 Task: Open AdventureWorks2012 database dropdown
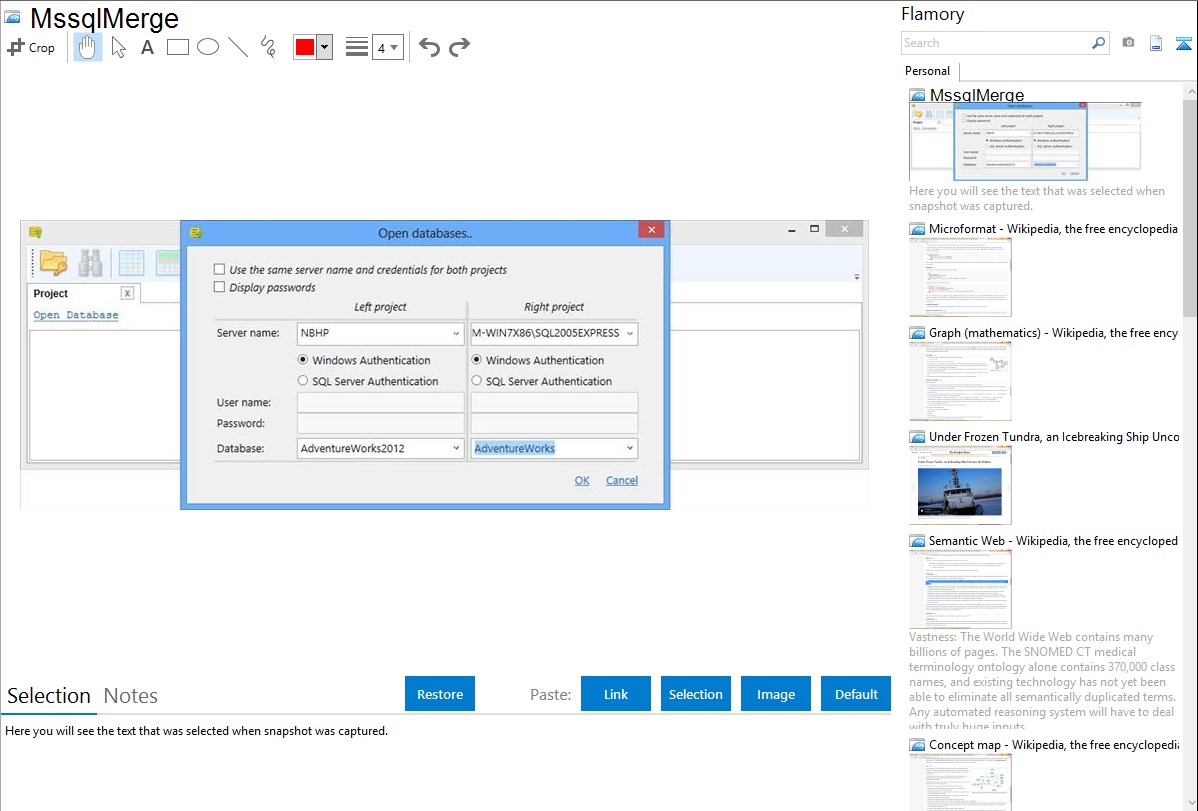[x=456, y=448]
